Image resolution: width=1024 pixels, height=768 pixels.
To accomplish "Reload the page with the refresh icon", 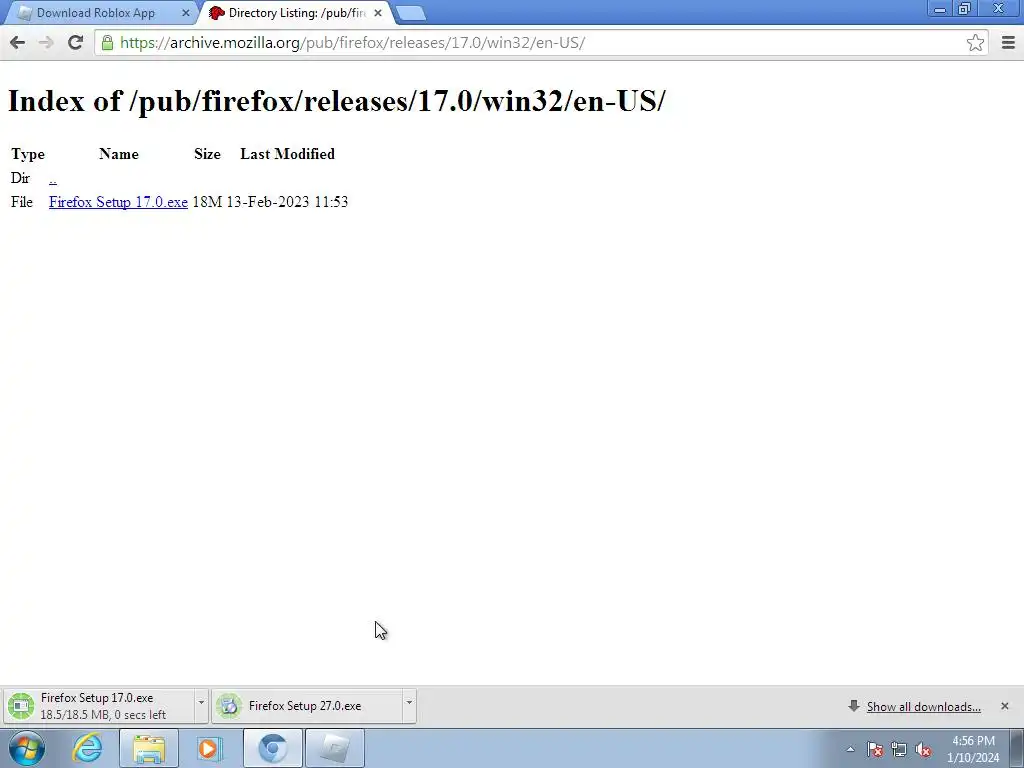I will [76, 43].
